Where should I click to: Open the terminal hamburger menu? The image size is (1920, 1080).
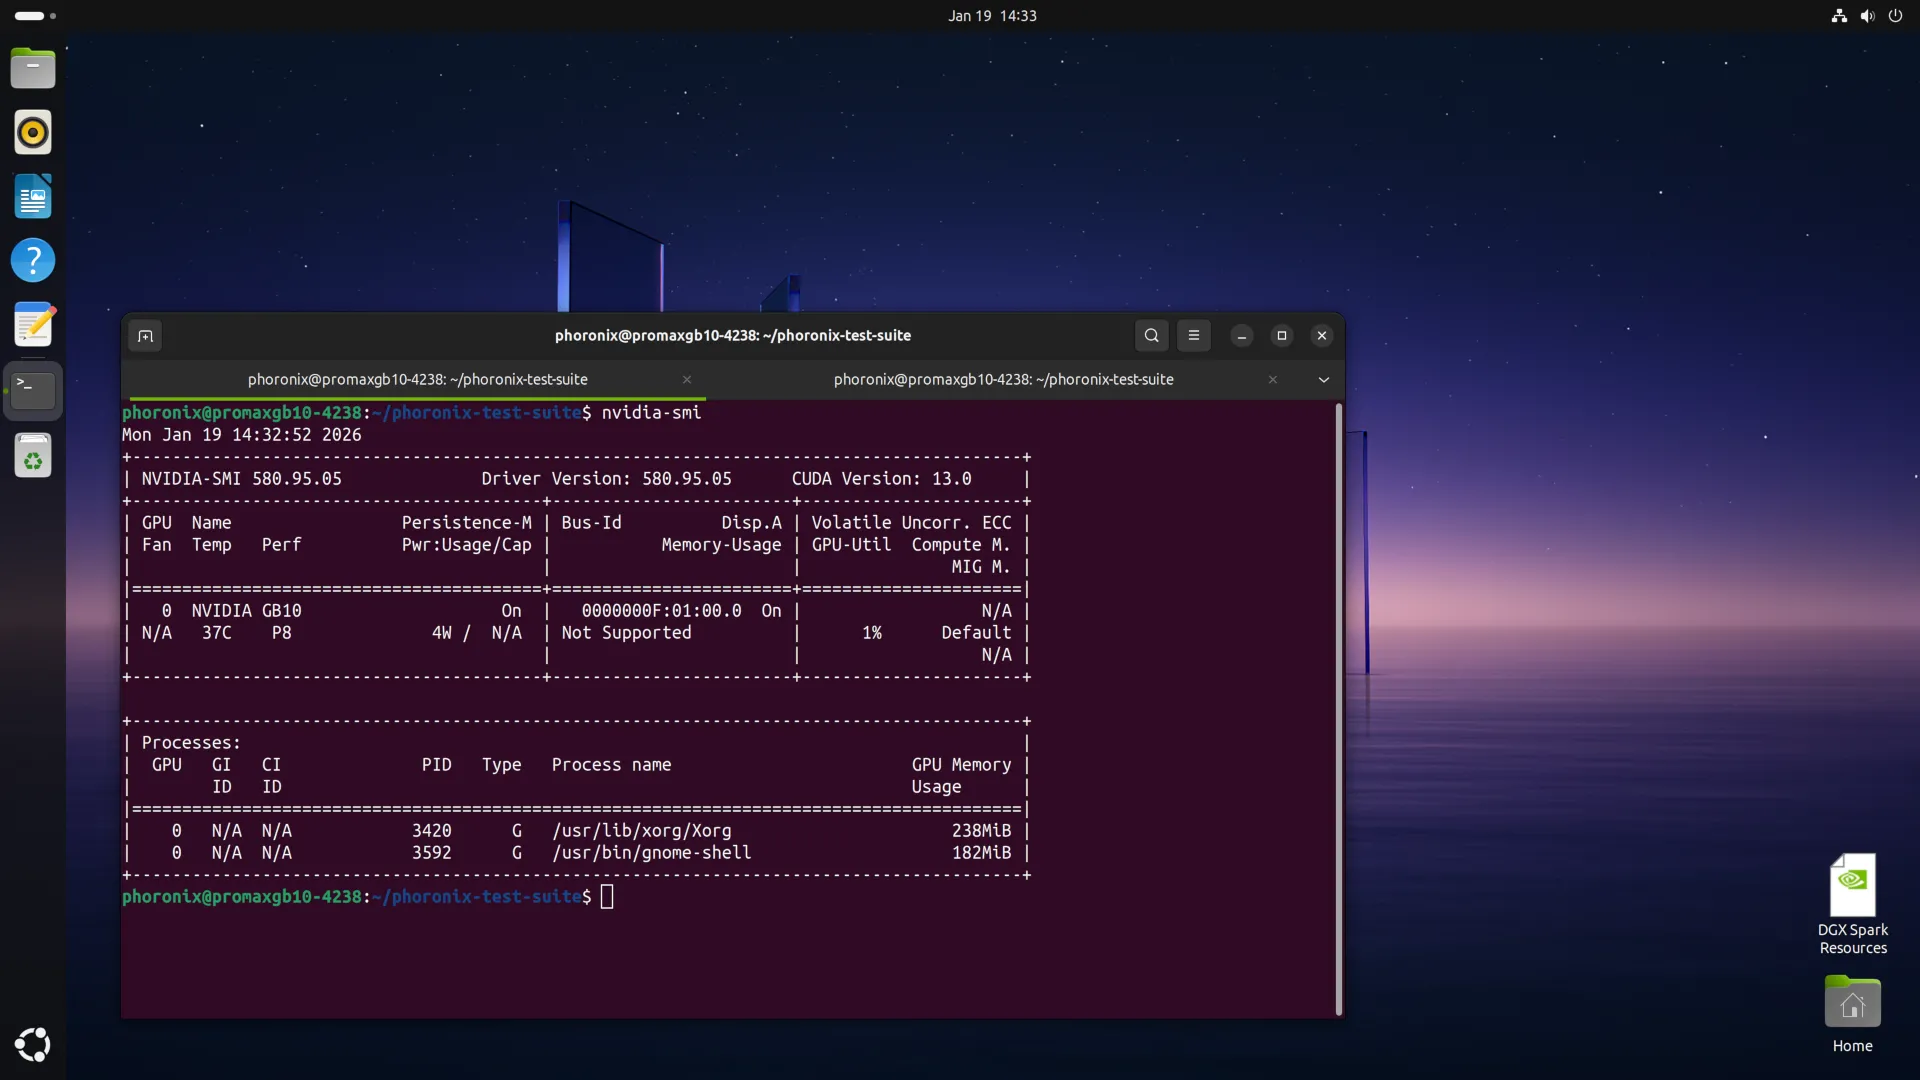(1193, 336)
